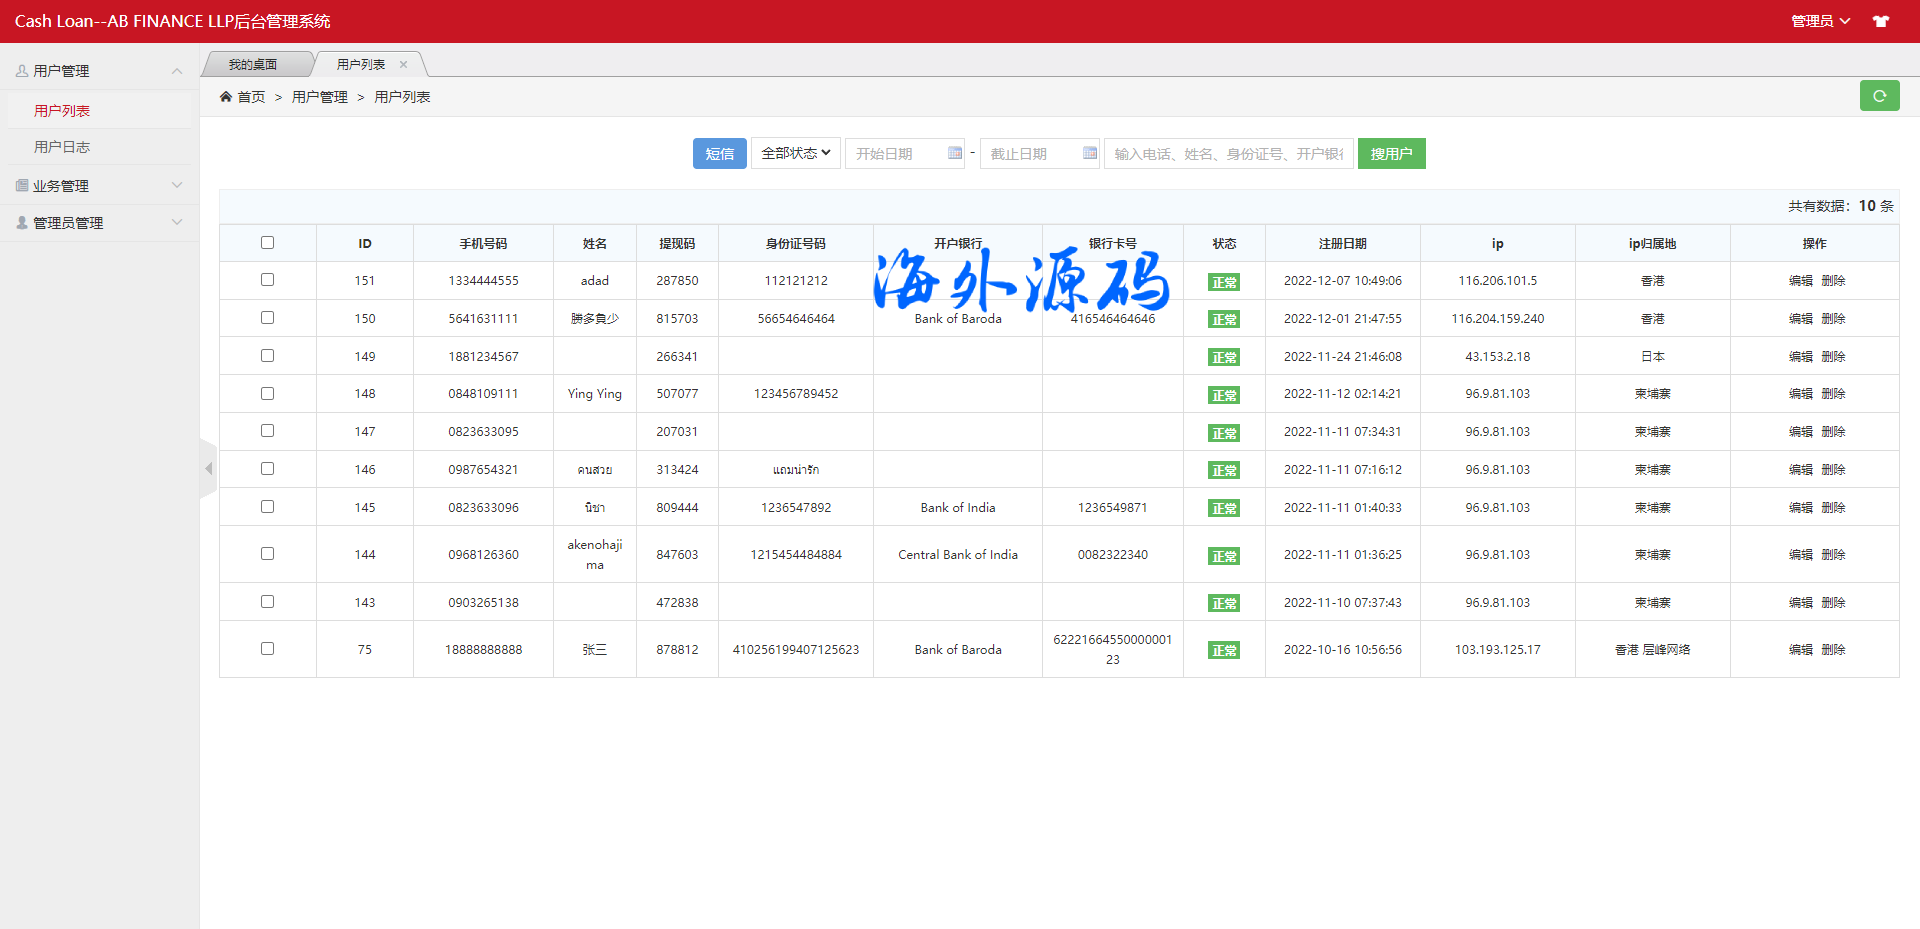The height and width of the screenshot is (929, 1920).
Task: Open calendar icon in end date field
Action: 1089,153
